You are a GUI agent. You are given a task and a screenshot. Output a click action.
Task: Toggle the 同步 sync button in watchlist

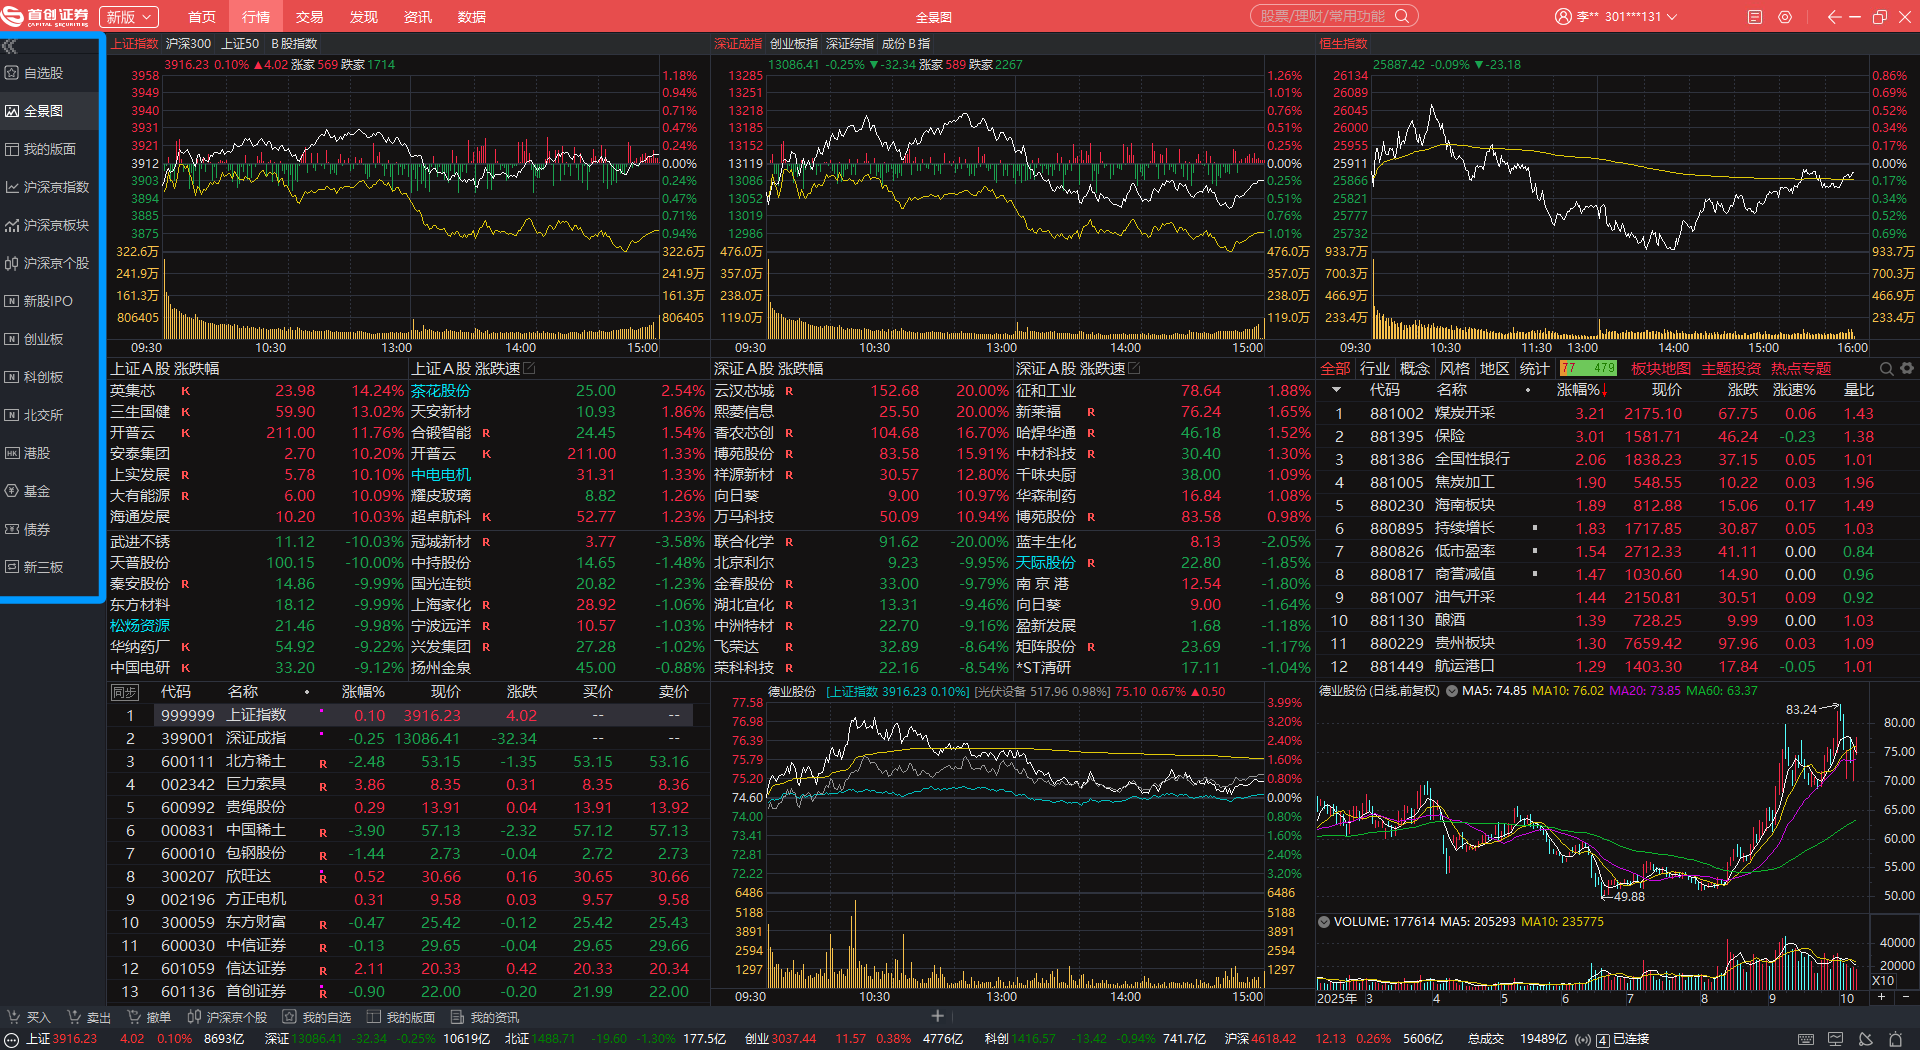tap(124, 692)
